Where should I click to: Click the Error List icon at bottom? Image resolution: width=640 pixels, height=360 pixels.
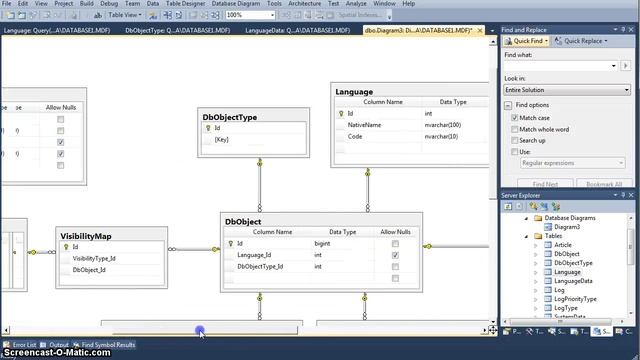[6, 345]
